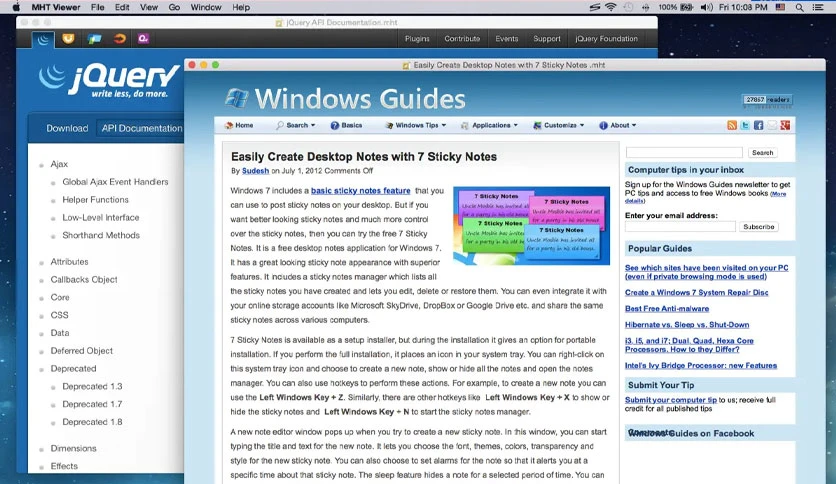Open See which sites have been visited link

(706, 272)
